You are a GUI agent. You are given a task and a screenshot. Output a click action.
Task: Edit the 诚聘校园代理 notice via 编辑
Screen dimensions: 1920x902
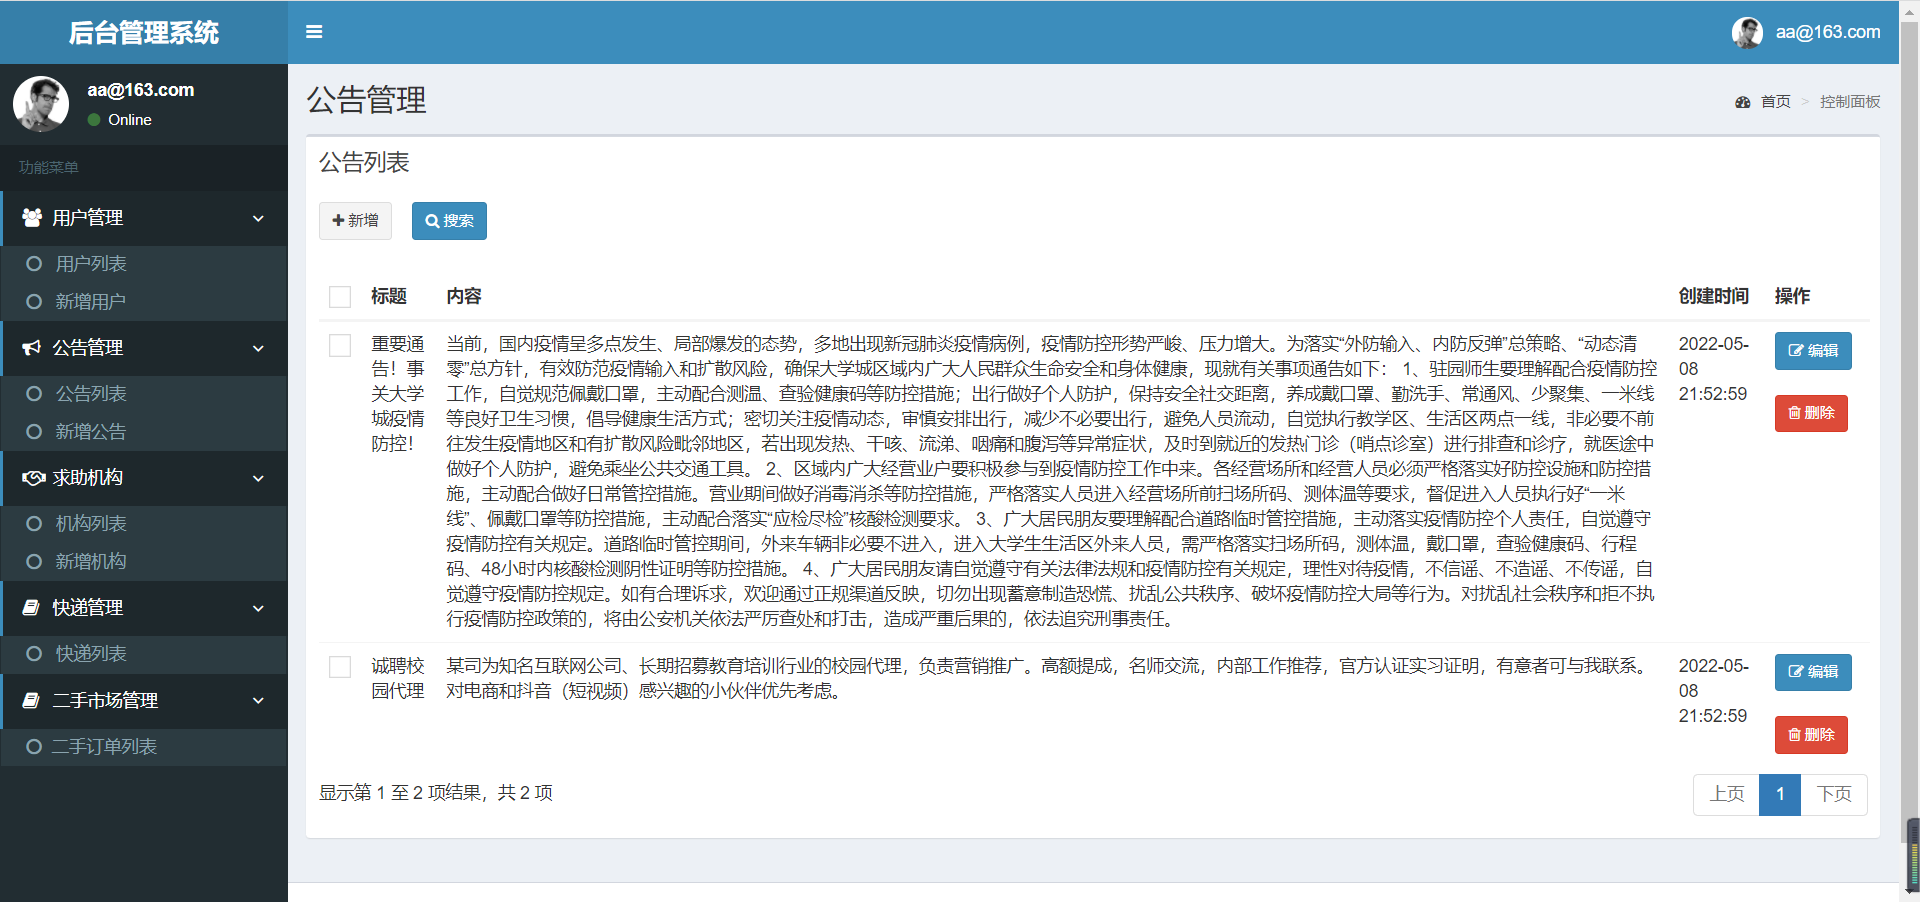[1813, 672]
